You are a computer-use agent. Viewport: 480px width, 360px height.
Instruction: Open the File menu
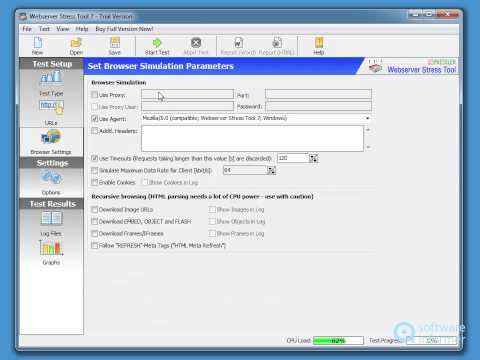pyautogui.click(x=27, y=29)
